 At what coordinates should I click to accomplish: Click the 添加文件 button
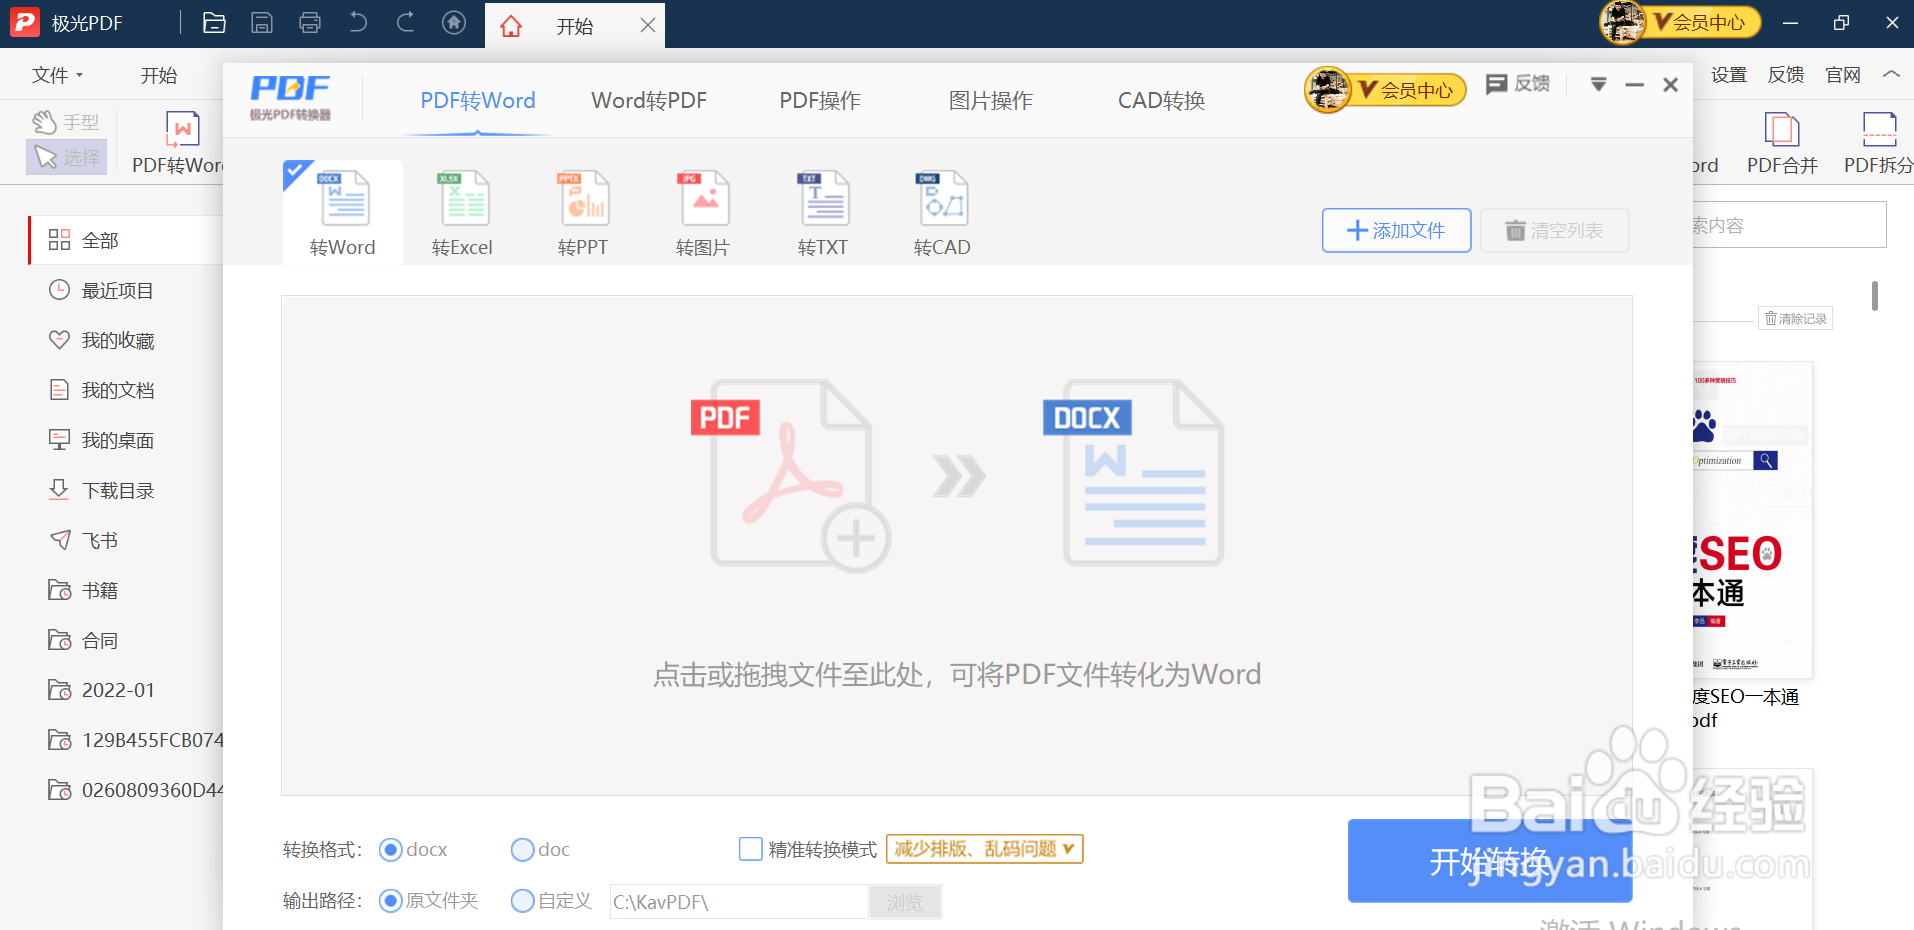pyautogui.click(x=1395, y=230)
